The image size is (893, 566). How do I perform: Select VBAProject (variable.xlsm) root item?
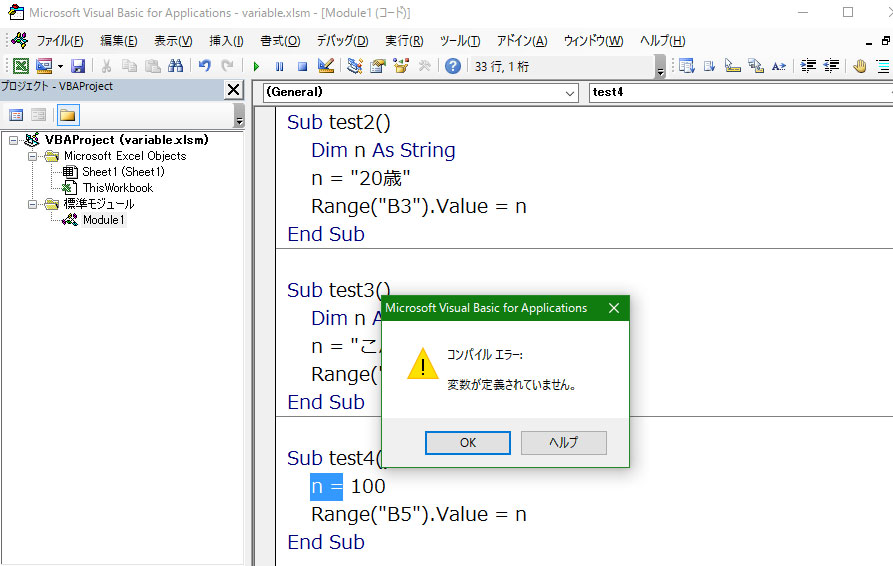point(126,140)
